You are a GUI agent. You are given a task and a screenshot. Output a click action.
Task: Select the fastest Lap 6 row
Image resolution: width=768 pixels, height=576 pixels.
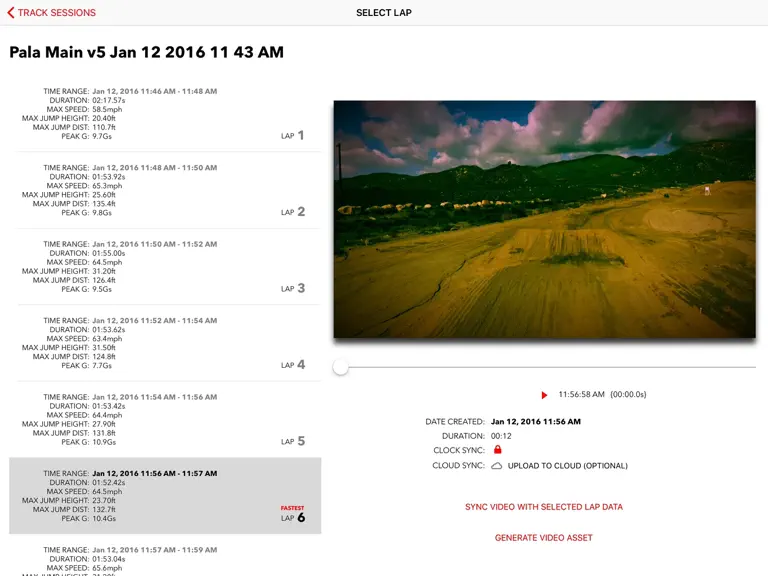coord(165,496)
